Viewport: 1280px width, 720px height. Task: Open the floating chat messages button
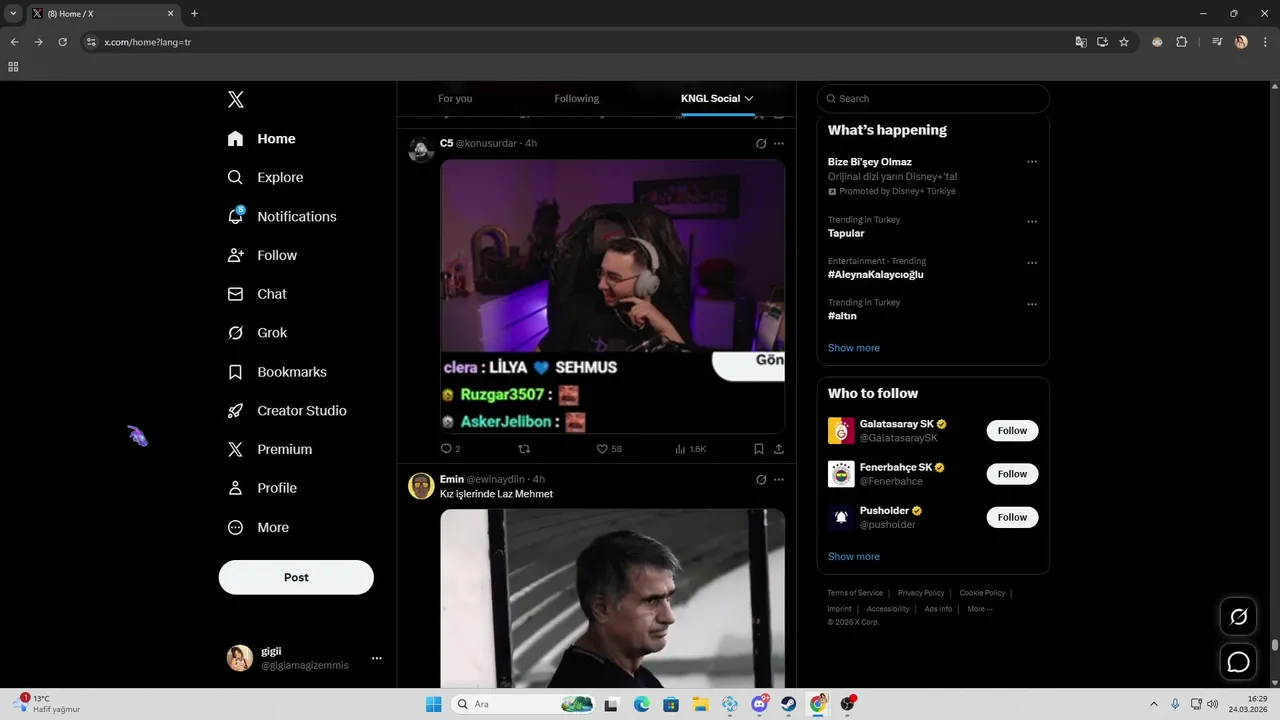click(1238, 662)
